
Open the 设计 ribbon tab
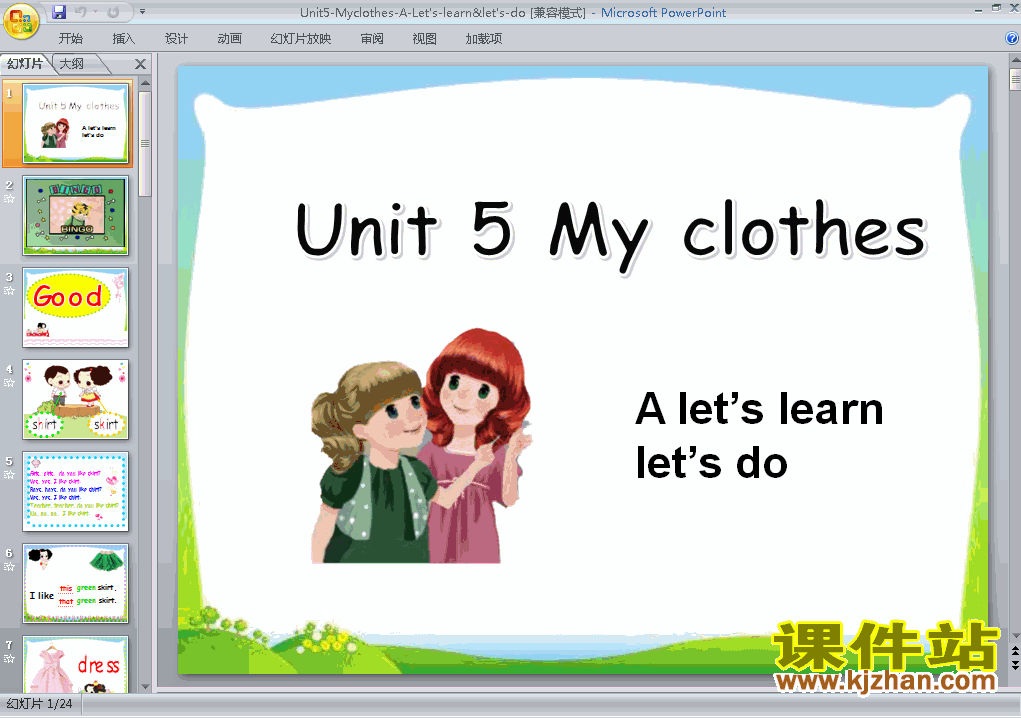tap(176, 38)
